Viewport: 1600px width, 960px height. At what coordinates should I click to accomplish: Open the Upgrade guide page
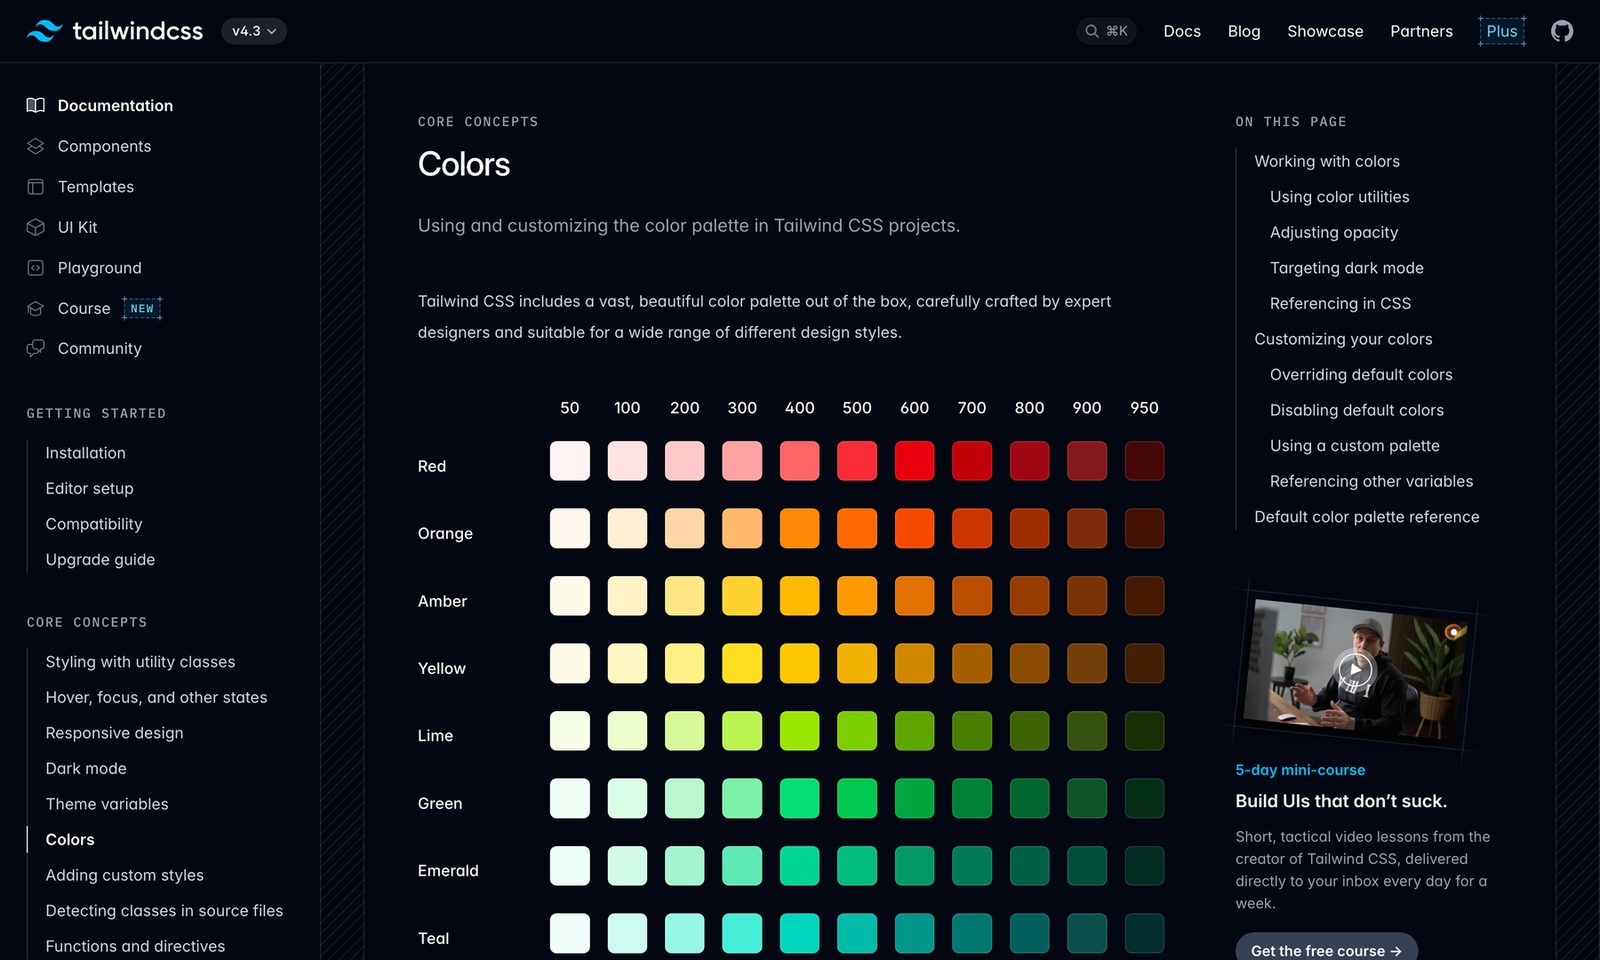click(101, 559)
